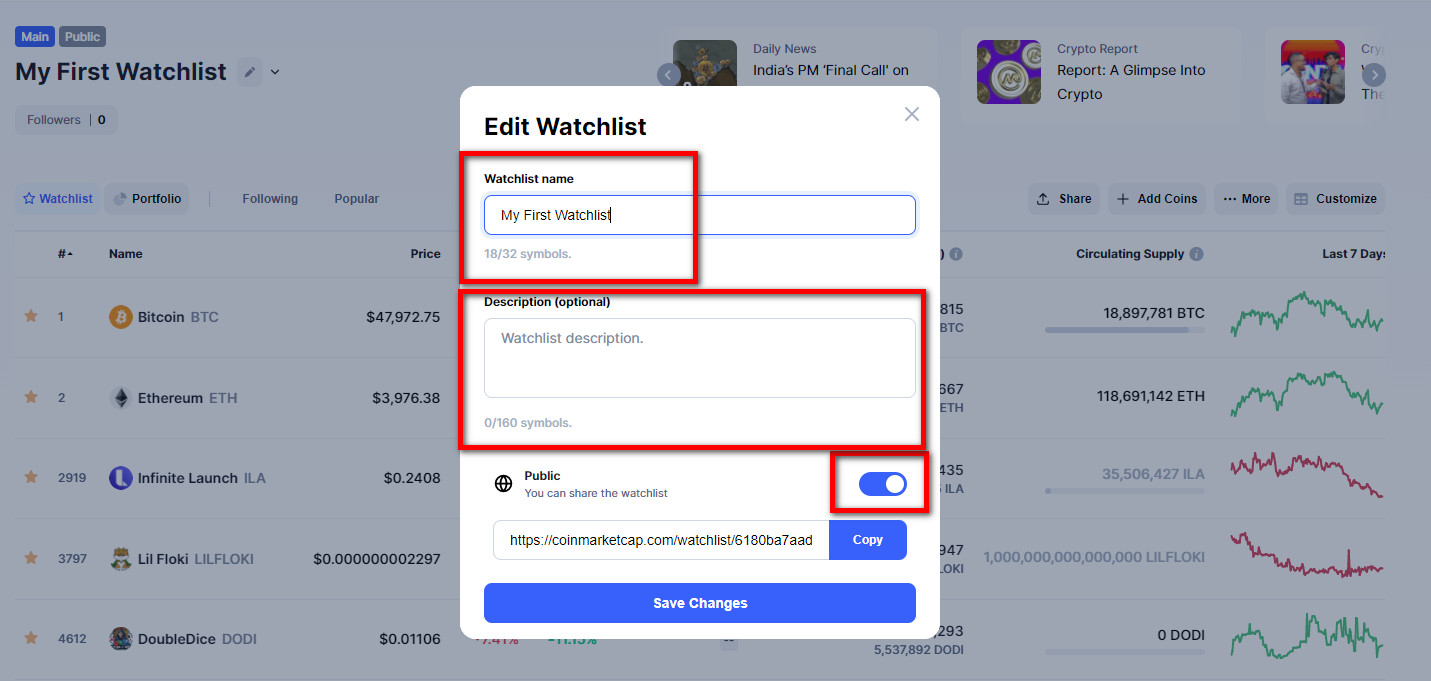Open the Followers count button
1431x681 pixels.
click(x=66, y=120)
